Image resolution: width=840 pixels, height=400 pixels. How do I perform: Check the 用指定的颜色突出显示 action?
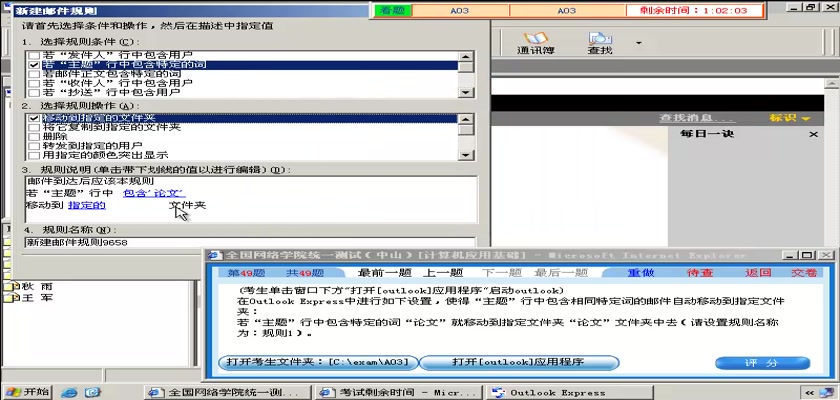(x=34, y=155)
